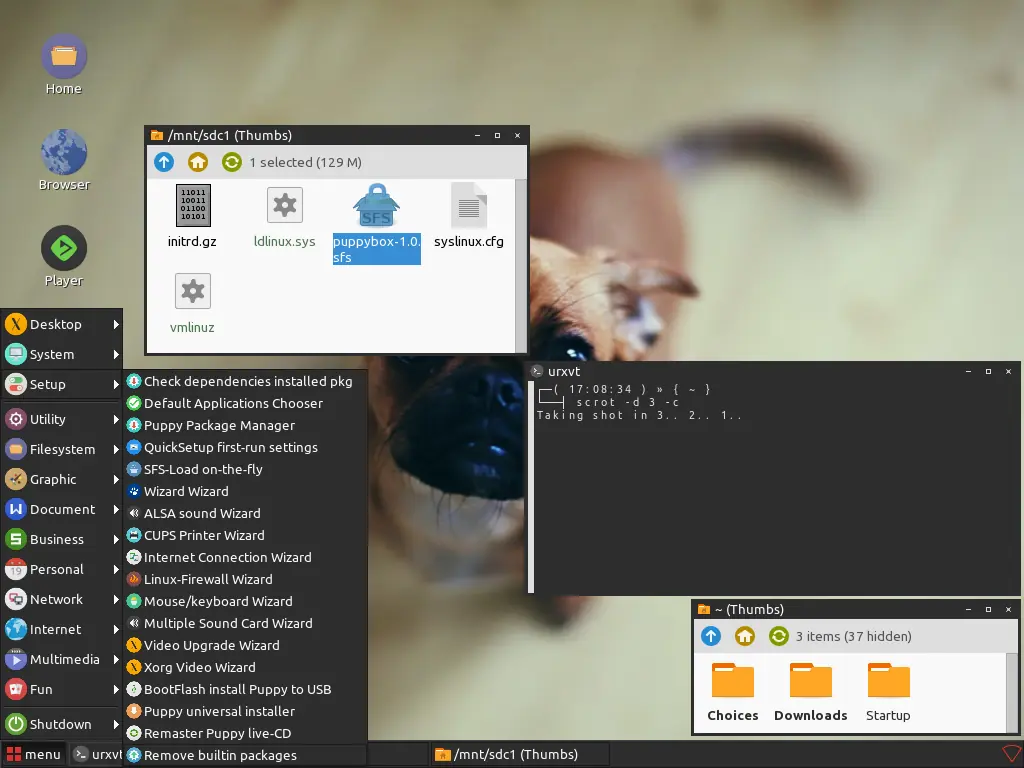This screenshot has height=768, width=1024.
Task: Maximize the urxvt terminal window
Action: click(x=988, y=372)
